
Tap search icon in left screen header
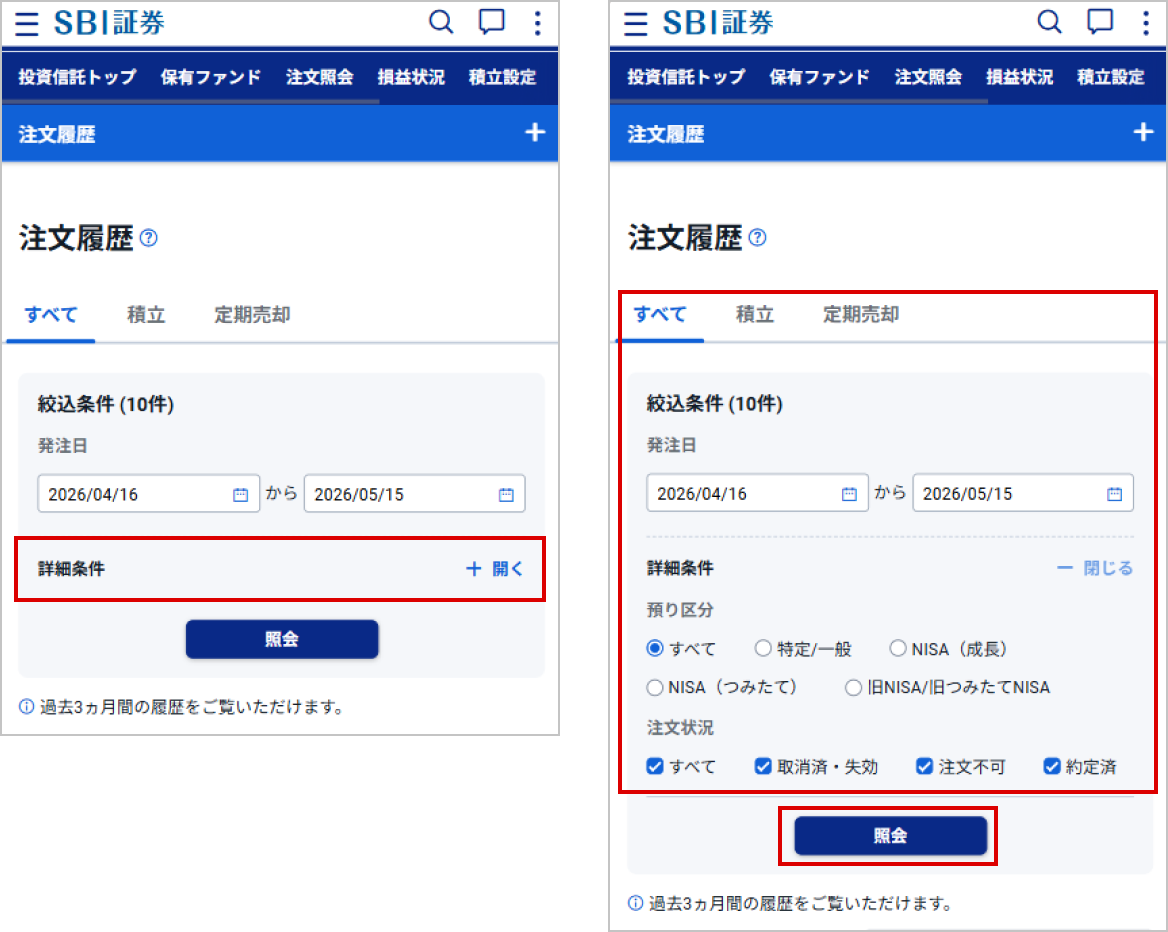point(441,22)
